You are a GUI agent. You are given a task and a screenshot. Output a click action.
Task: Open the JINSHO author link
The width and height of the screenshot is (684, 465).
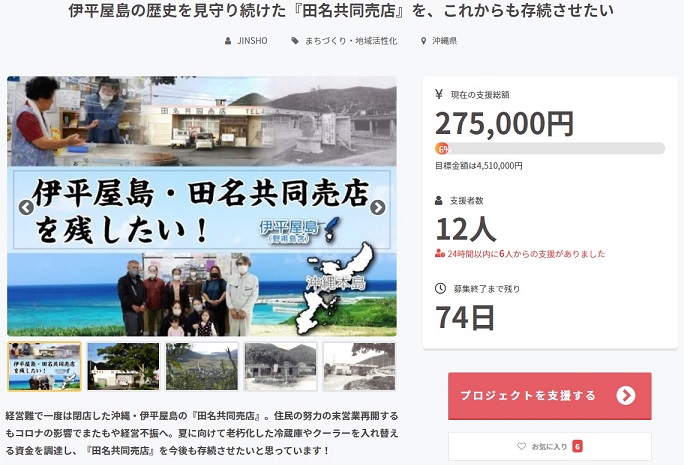[252, 41]
